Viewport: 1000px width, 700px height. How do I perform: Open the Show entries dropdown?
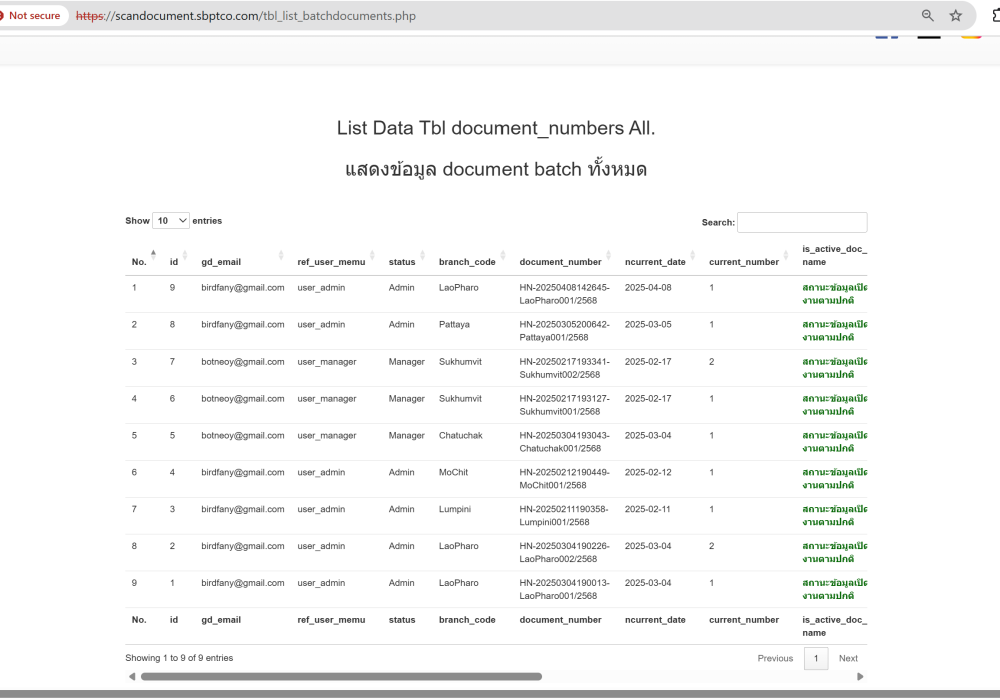171,221
